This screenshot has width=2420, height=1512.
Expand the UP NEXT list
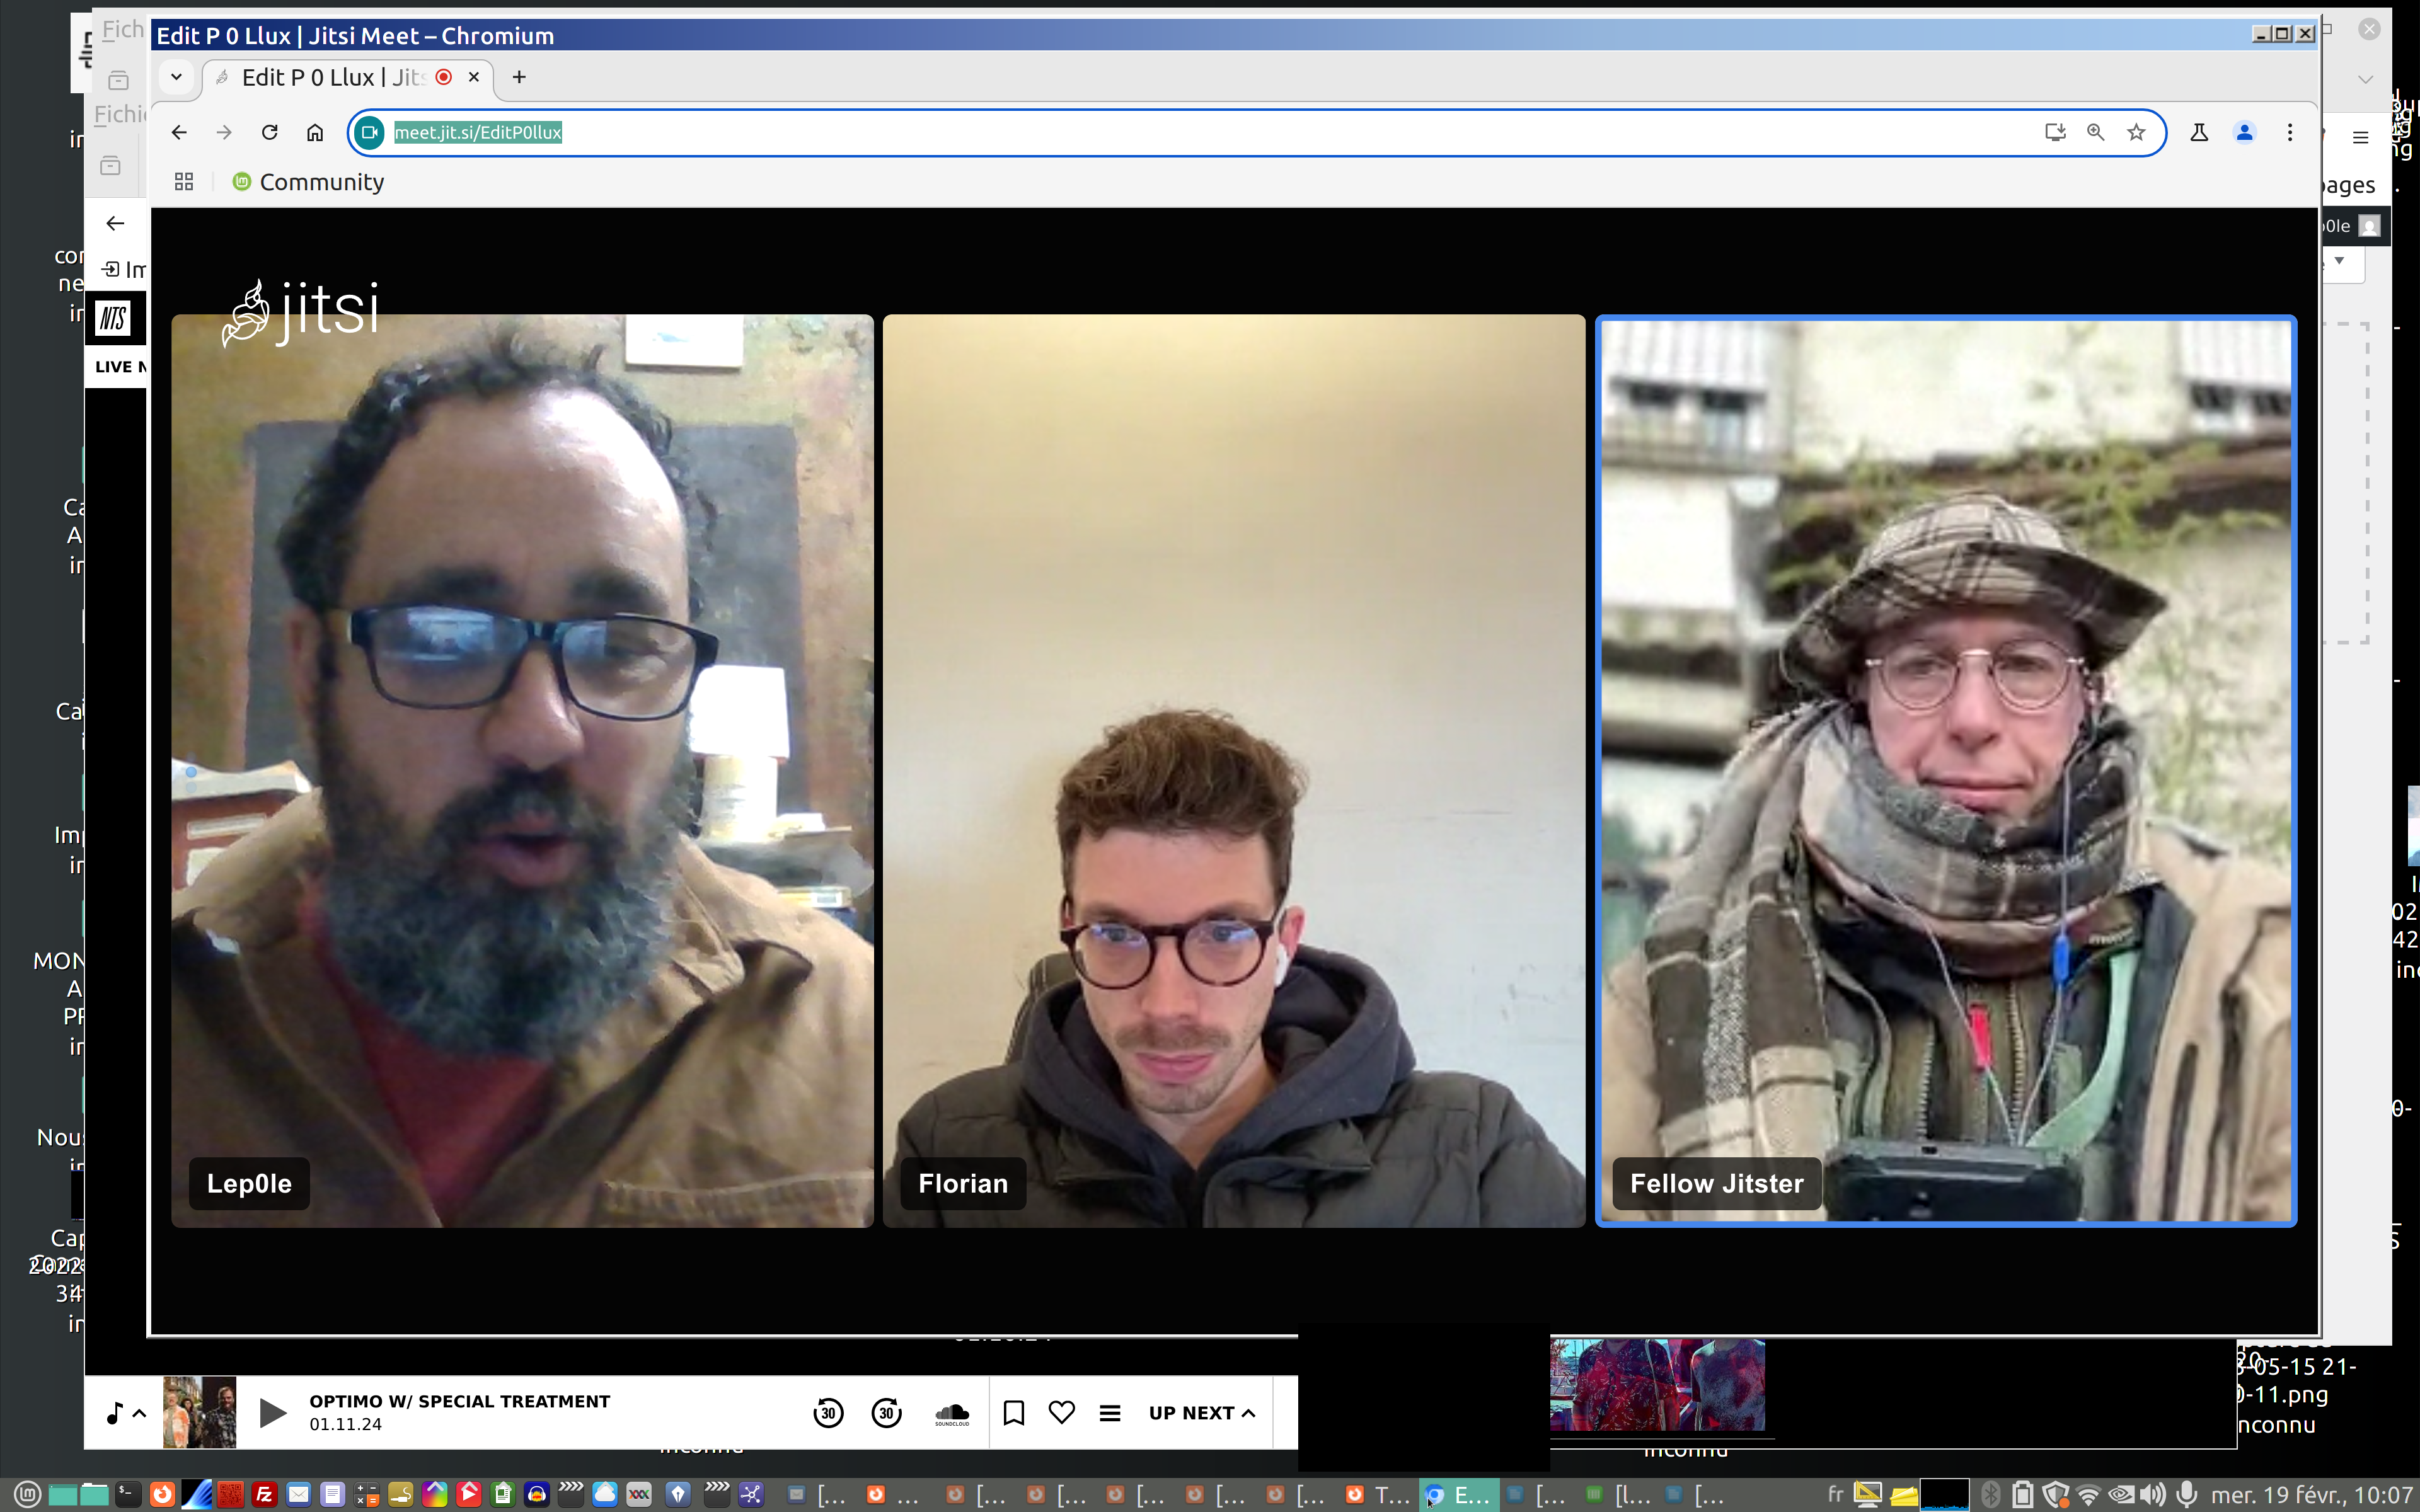pos(1201,1413)
